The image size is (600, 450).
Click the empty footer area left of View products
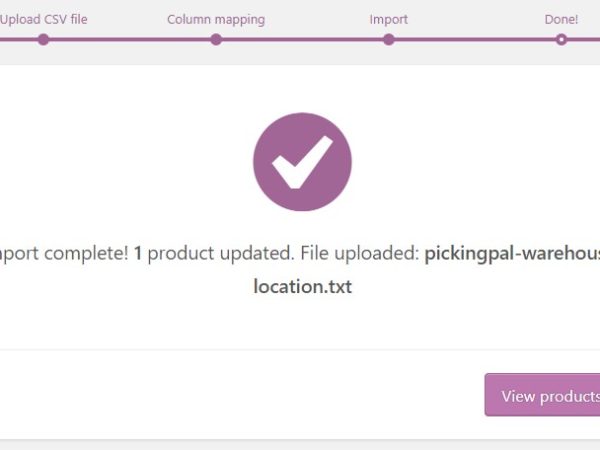click(240, 395)
